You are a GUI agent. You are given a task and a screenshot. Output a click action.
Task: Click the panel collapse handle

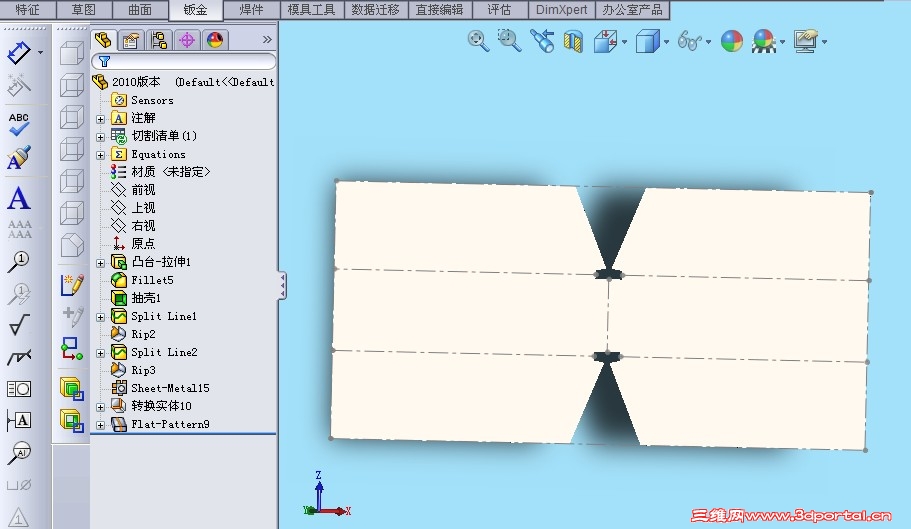(282, 286)
